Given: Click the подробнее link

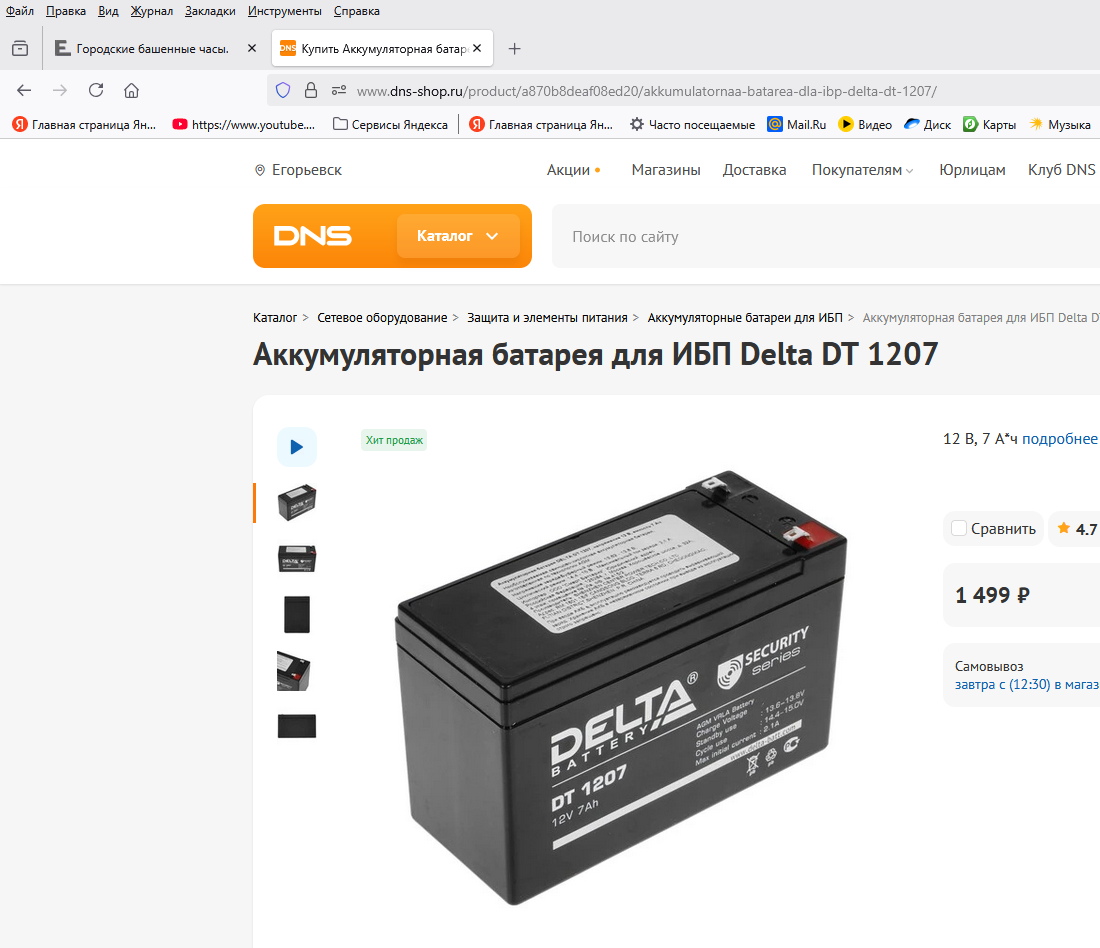Looking at the screenshot, I should pyautogui.click(x=1059, y=439).
